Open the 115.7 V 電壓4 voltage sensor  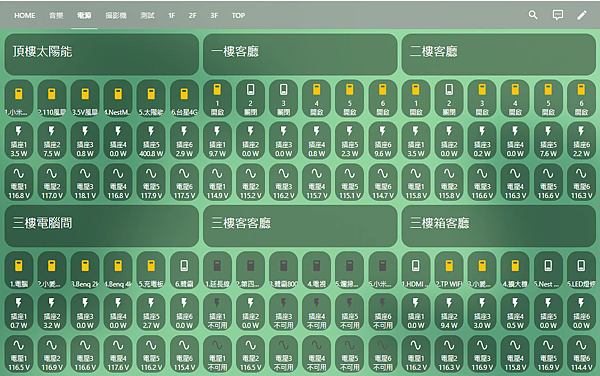[x=316, y=182]
